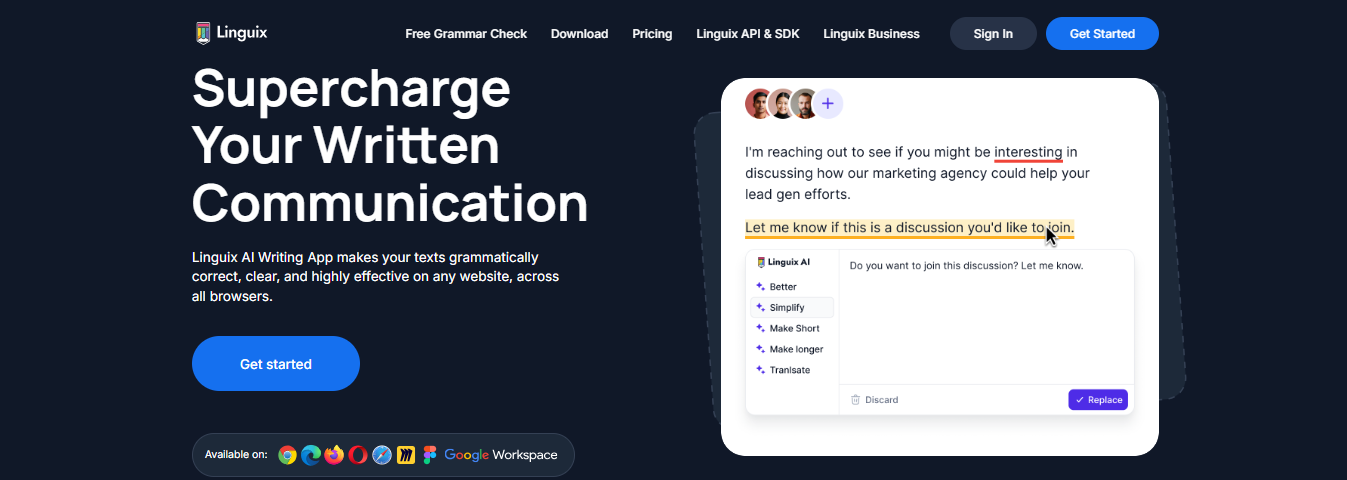
Task: Click the purple Replace button
Action: (x=1098, y=400)
